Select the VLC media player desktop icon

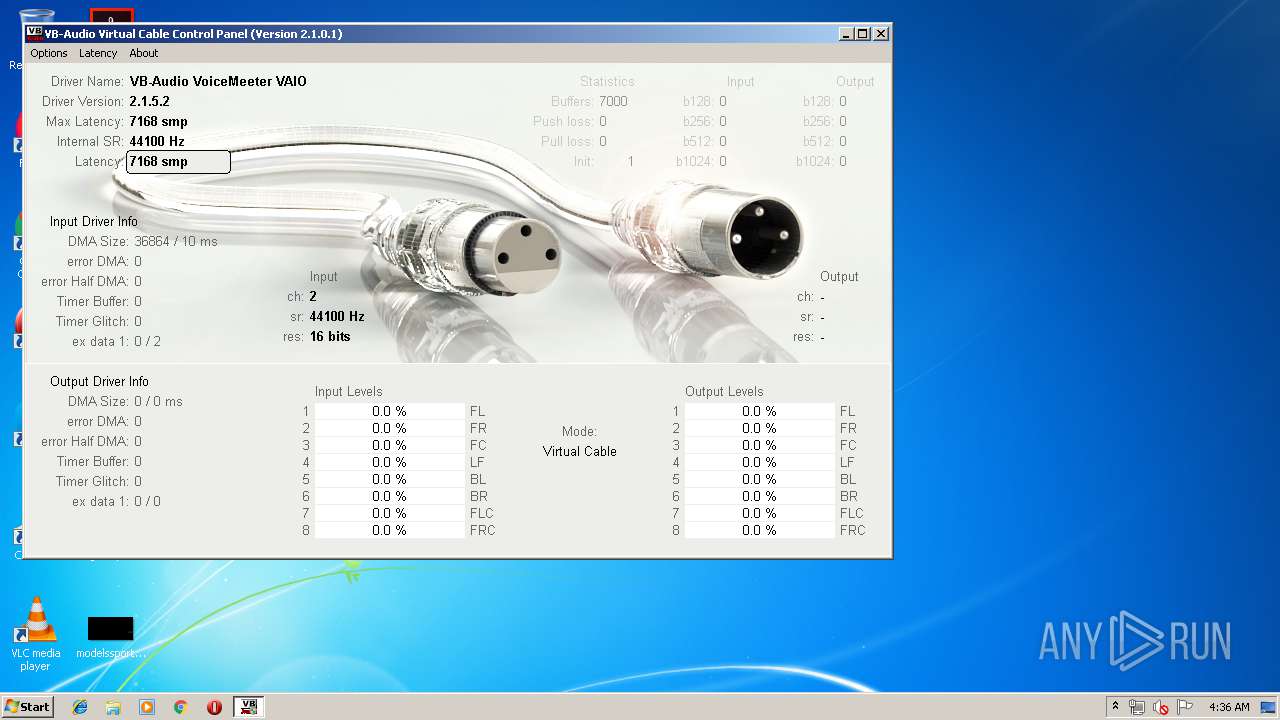point(36,634)
